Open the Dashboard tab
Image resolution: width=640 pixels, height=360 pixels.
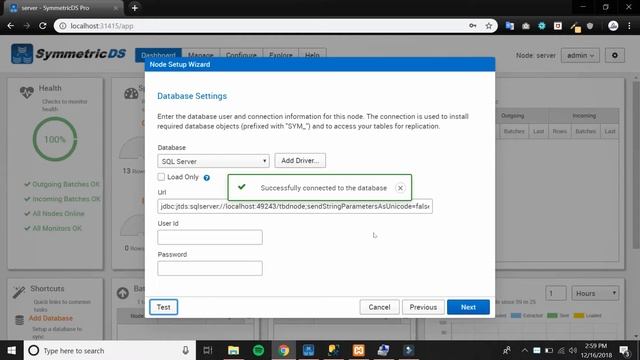(x=158, y=54)
